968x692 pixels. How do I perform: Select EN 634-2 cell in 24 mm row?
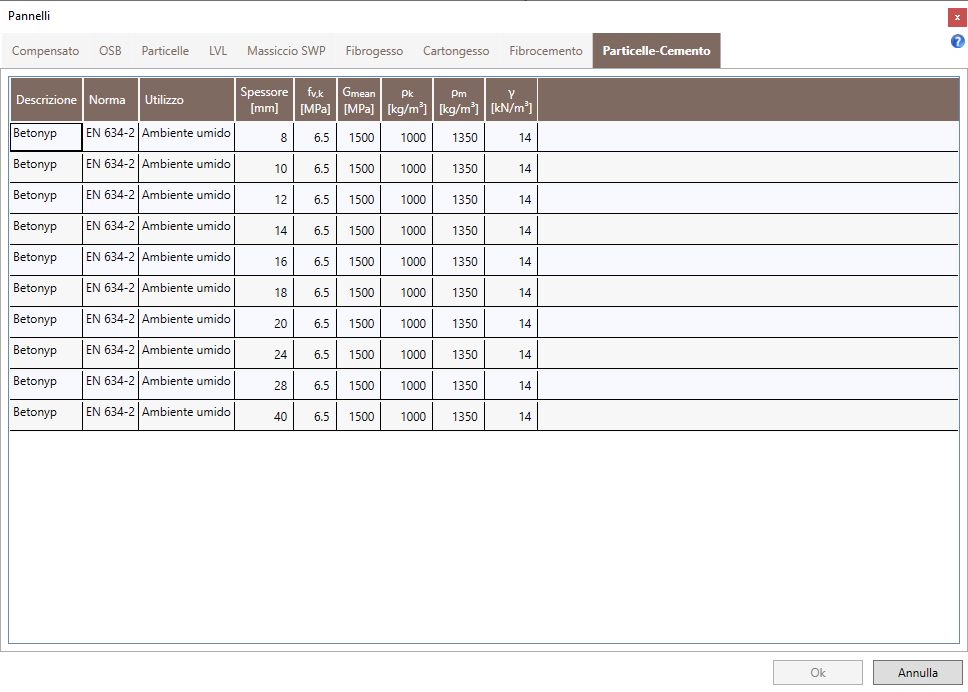coord(111,354)
